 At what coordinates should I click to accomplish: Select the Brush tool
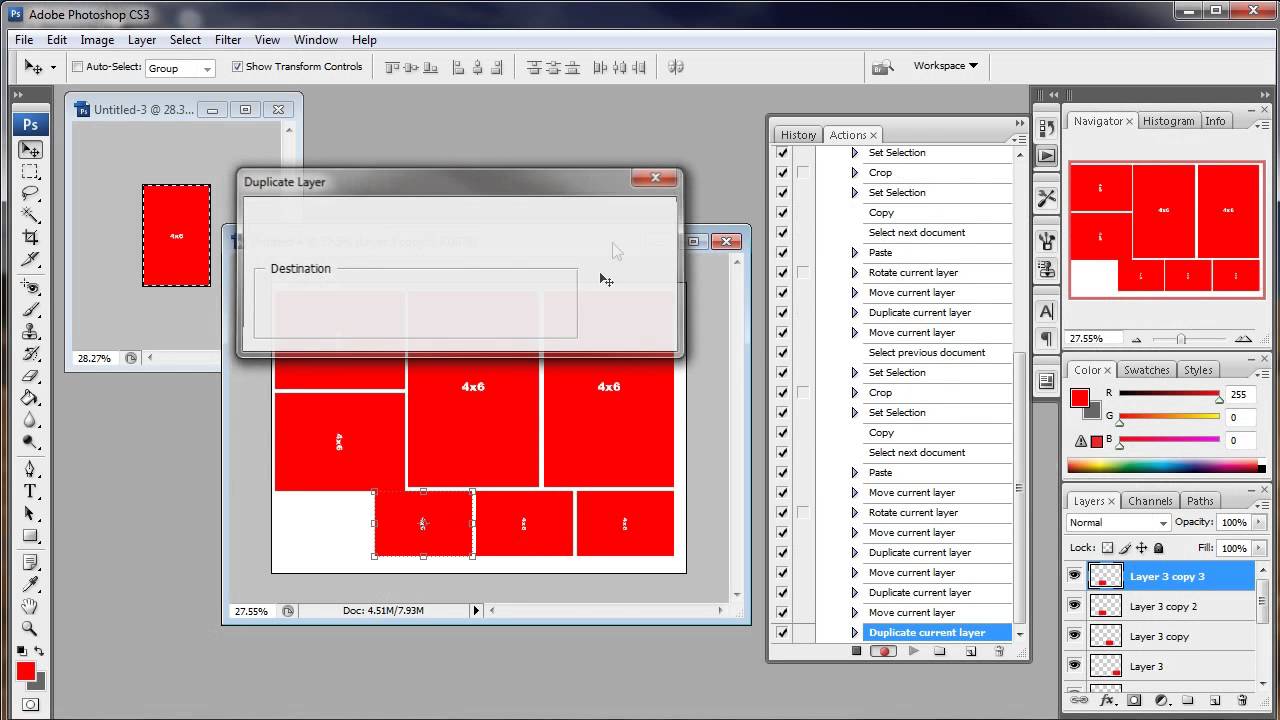(30, 310)
